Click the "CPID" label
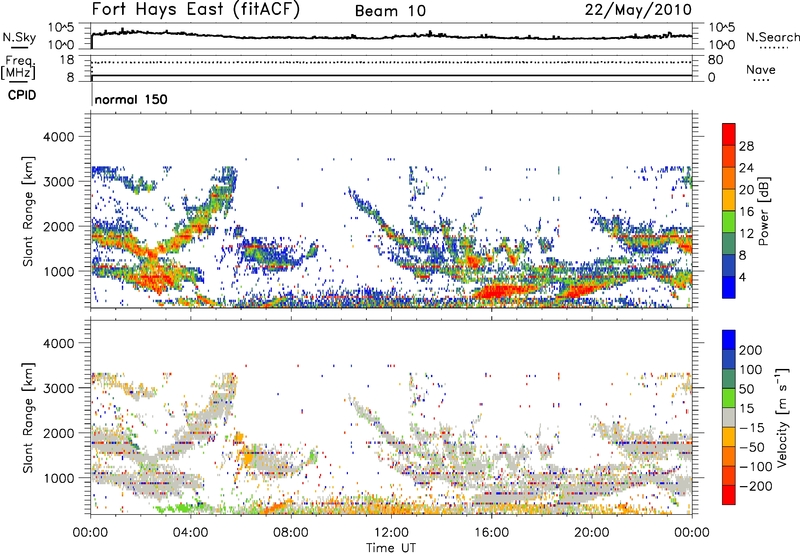Image resolution: width=800 pixels, height=554 pixels. [22, 95]
